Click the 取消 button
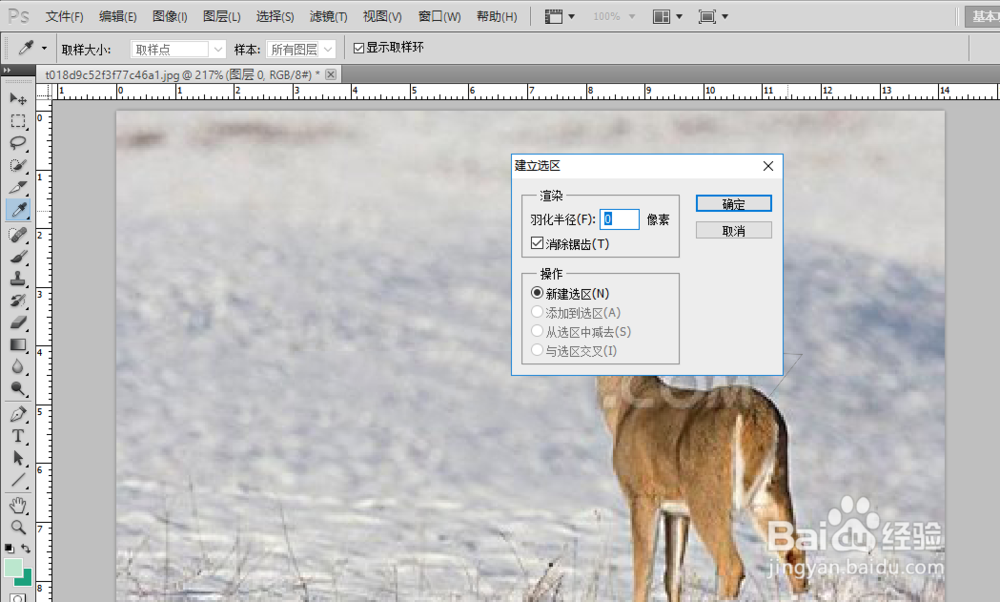This screenshot has height=602, width=1000. click(x=733, y=230)
